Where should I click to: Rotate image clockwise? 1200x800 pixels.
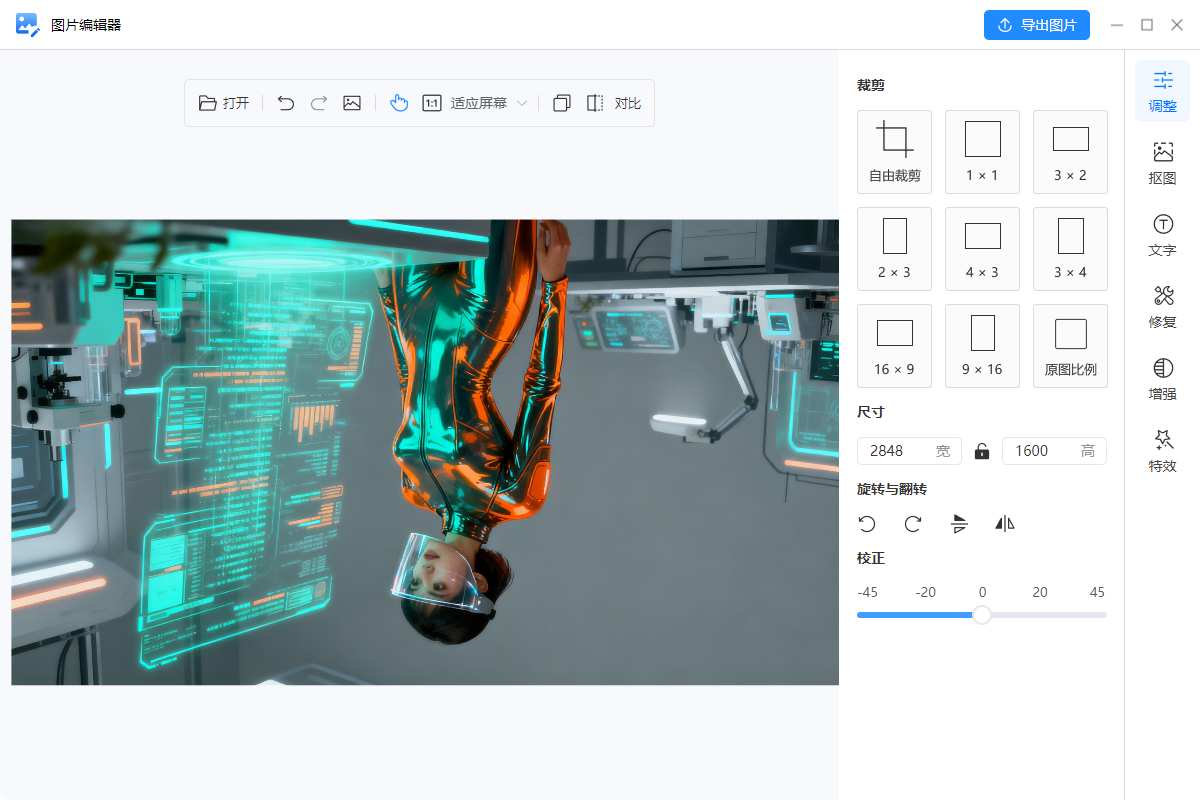pos(913,524)
